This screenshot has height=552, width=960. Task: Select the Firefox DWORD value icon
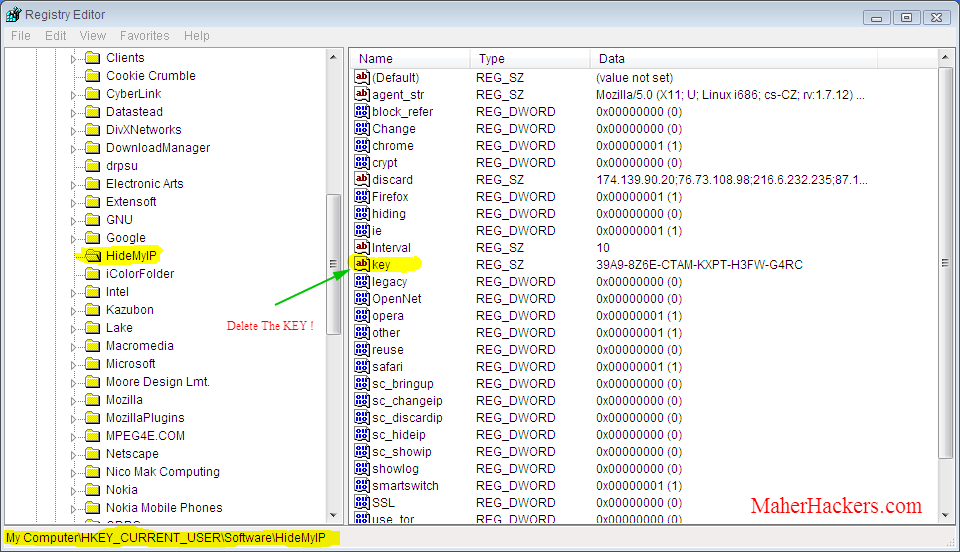(x=362, y=196)
